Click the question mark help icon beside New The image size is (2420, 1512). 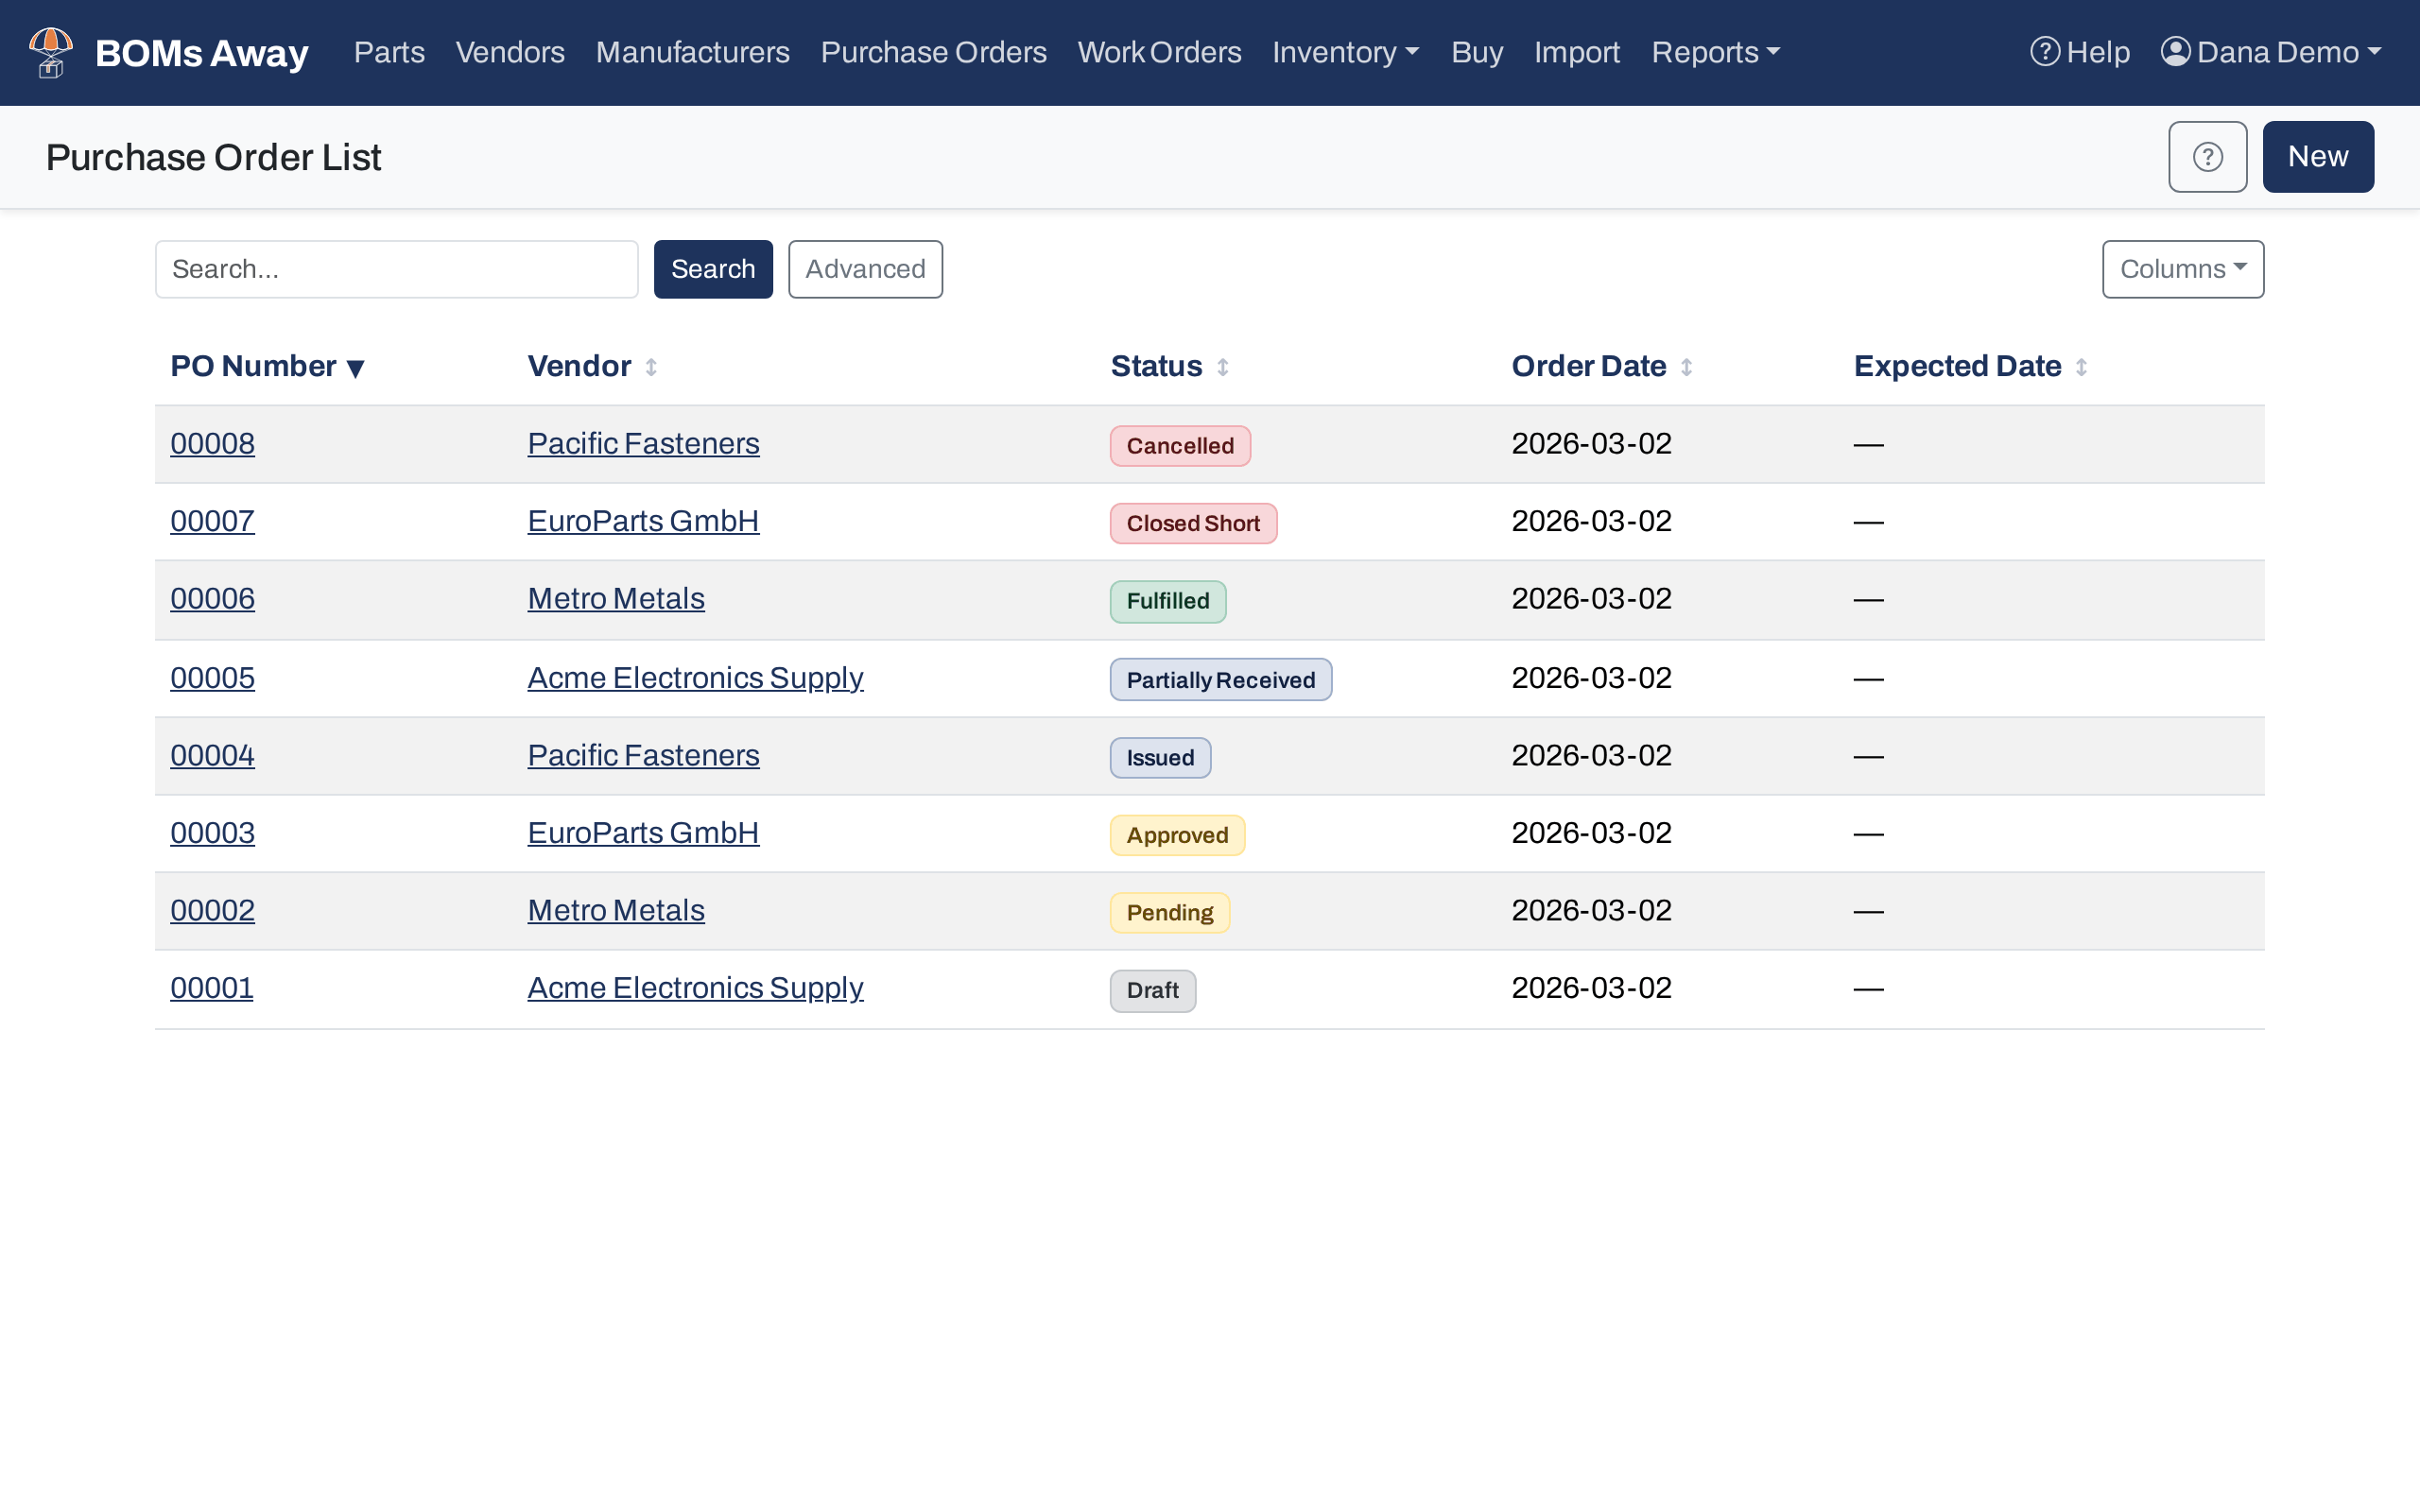[x=2207, y=157]
